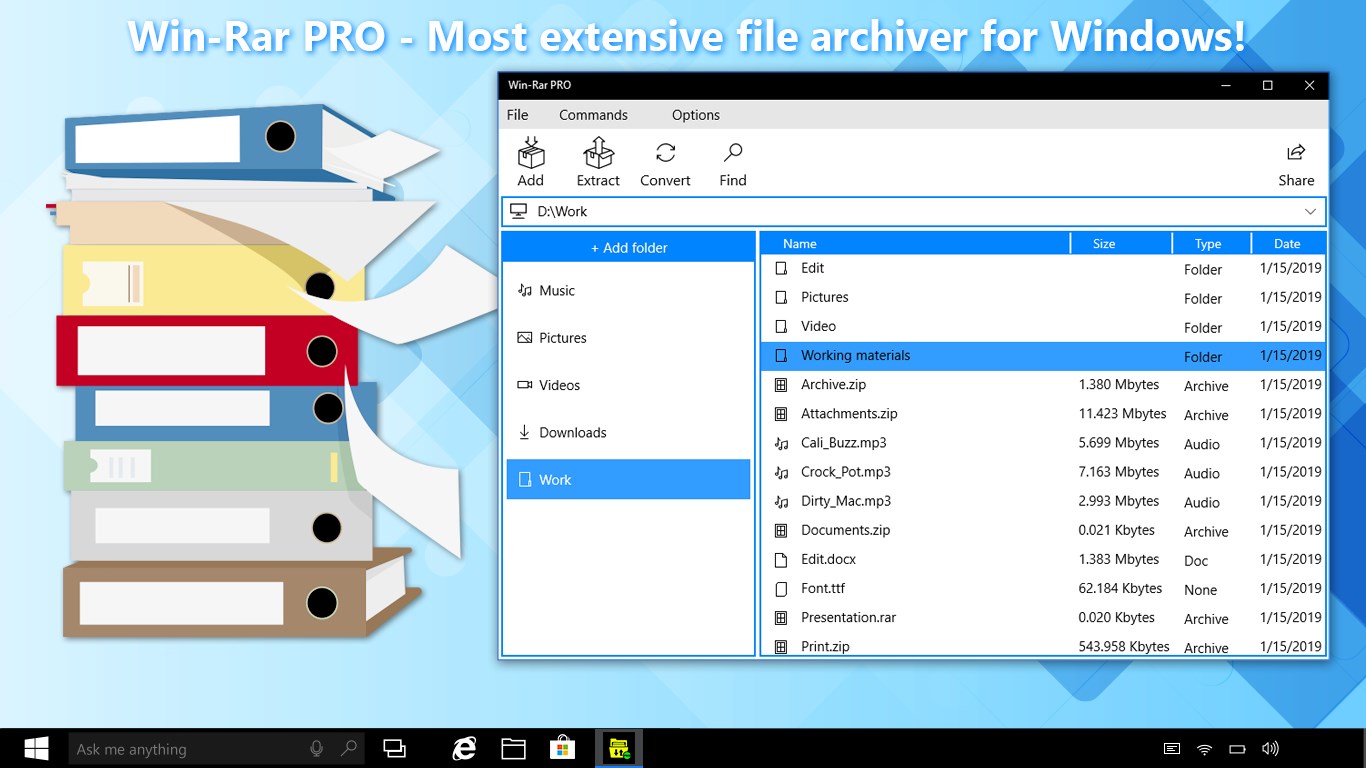Click the + Add folder button
The height and width of the screenshot is (768, 1366).
click(629, 247)
